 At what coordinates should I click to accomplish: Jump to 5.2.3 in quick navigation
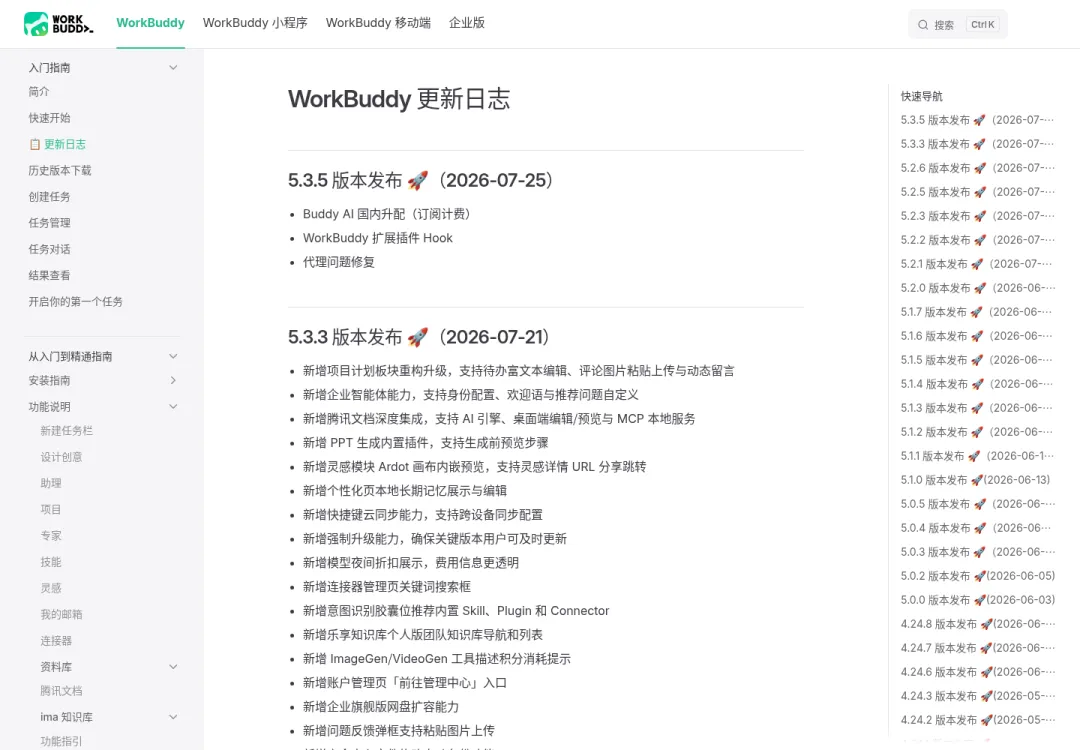[x=977, y=216]
